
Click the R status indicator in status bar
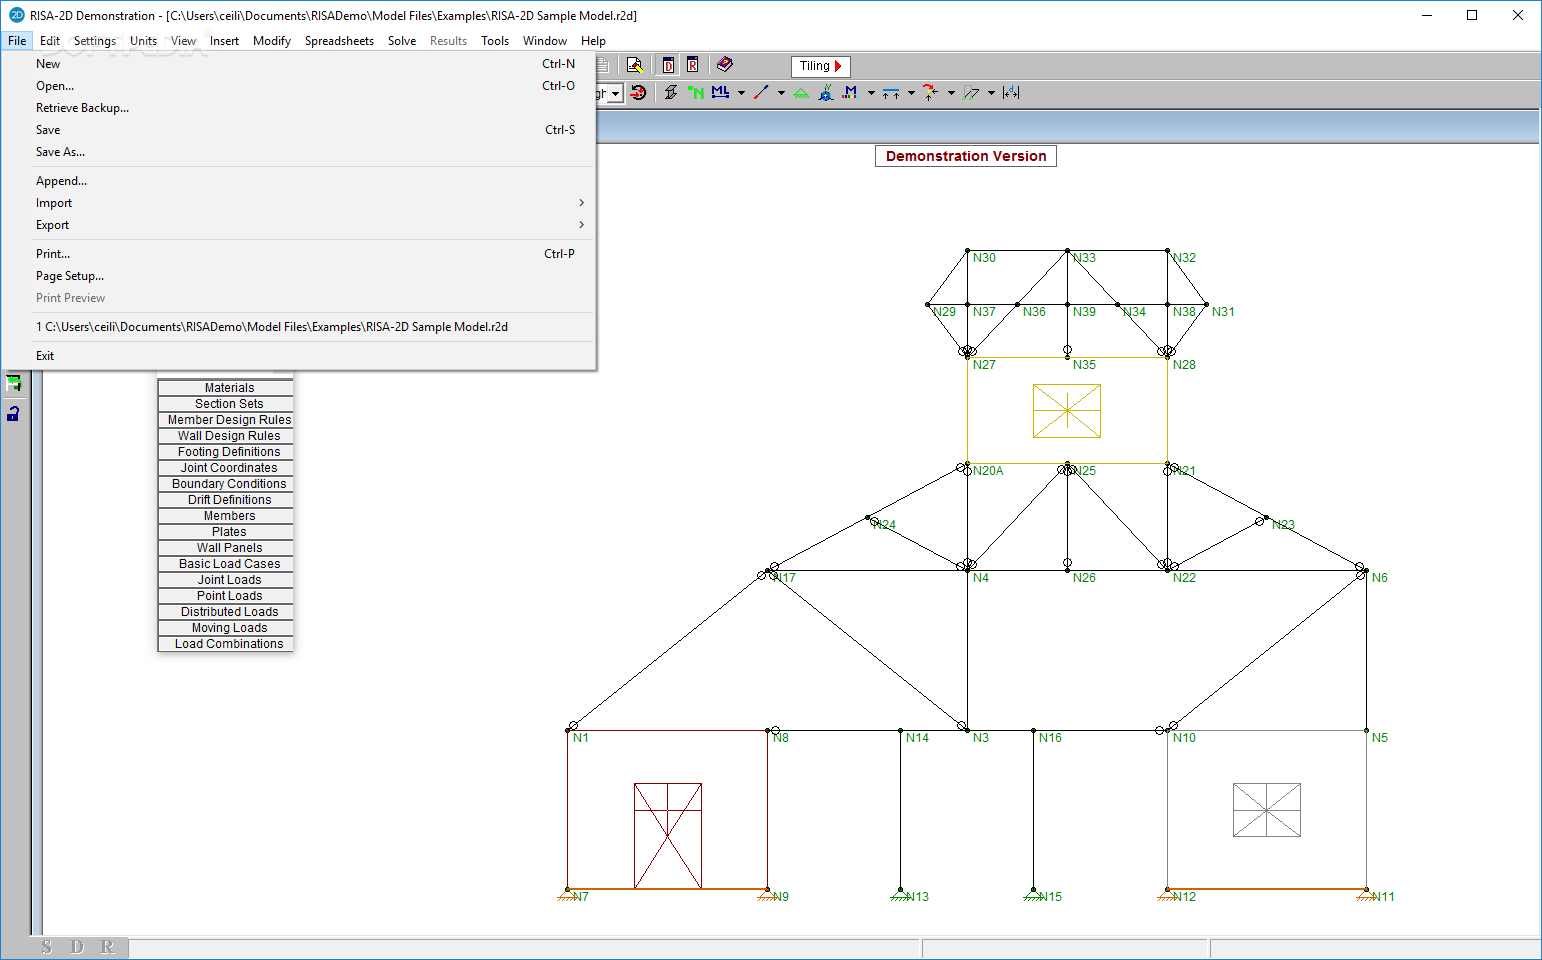point(107,947)
